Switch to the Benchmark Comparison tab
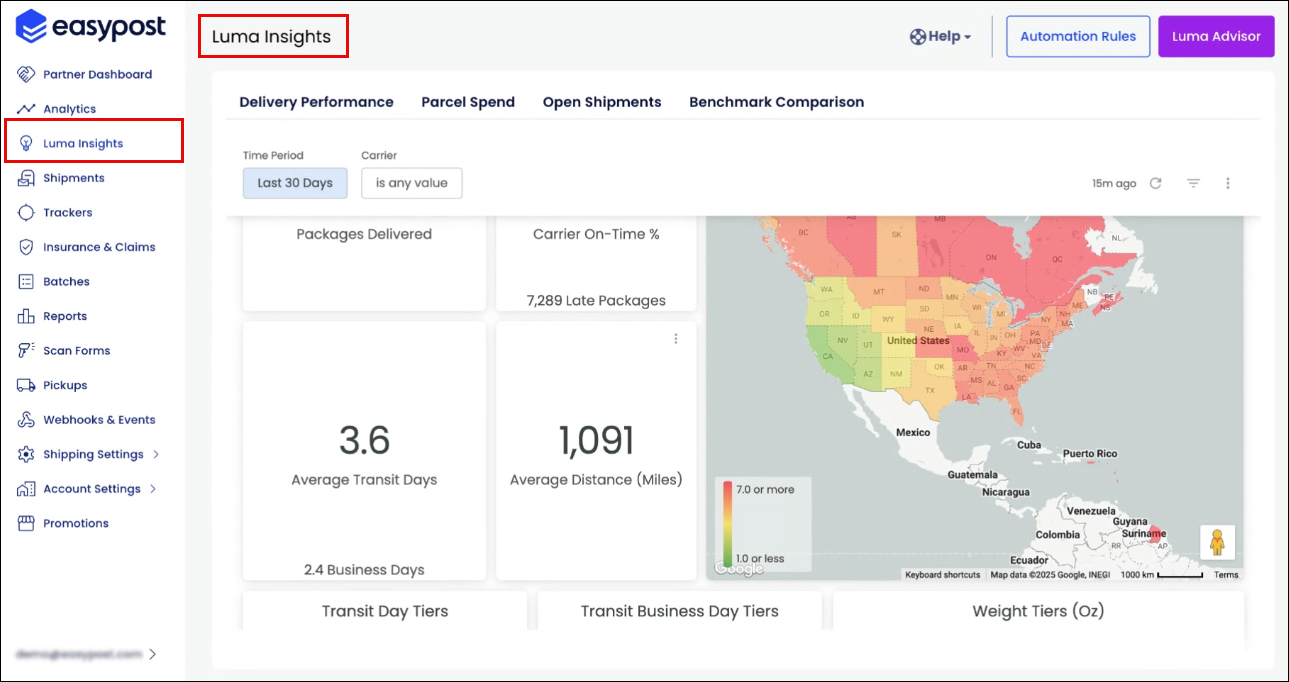Screen dimensions: 1289x682 point(777,102)
